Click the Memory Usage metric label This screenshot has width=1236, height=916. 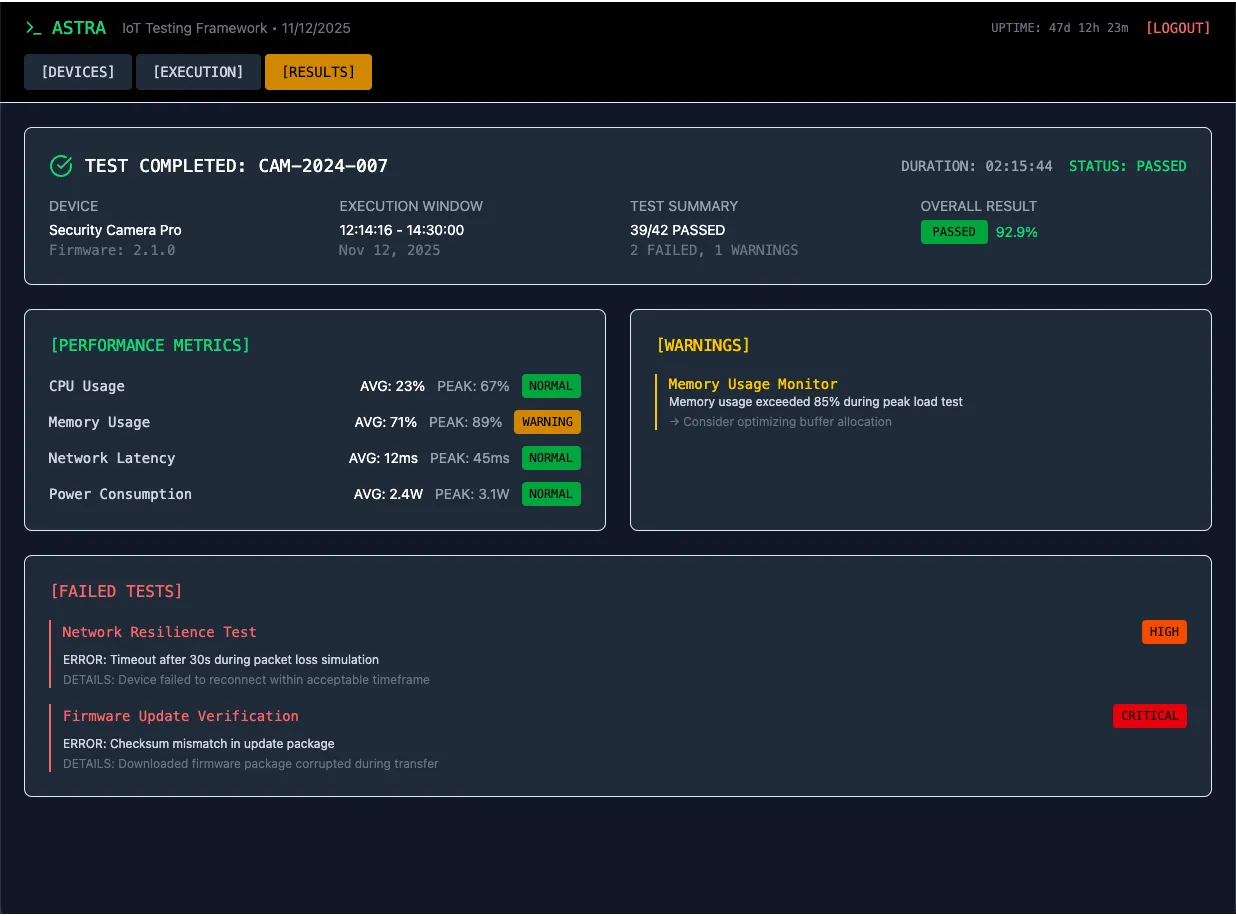(x=99, y=422)
